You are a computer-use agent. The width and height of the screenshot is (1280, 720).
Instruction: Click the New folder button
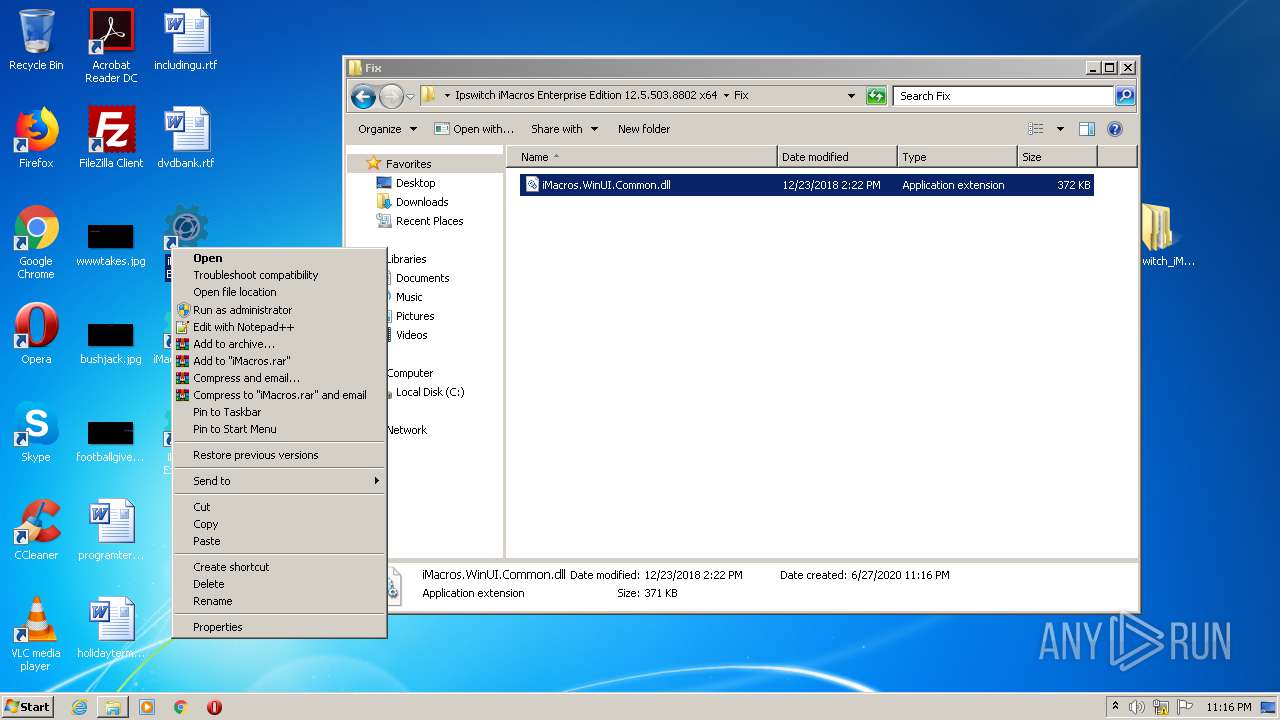(x=644, y=129)
